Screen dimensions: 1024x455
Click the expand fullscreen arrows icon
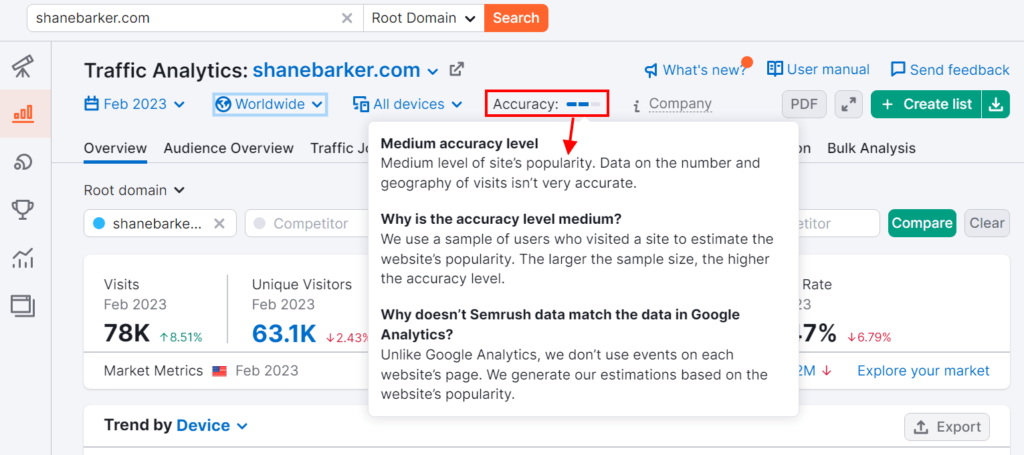tap(848, 104)
